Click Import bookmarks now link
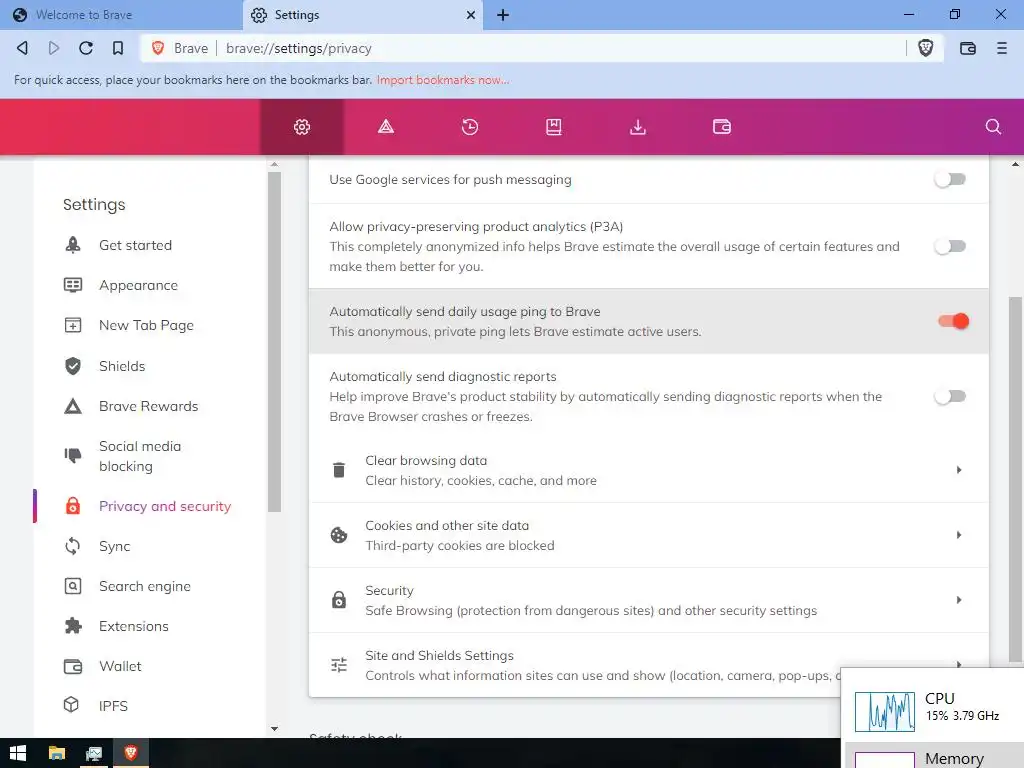Screen dimensions: 1024x768 tap(443, 80)
